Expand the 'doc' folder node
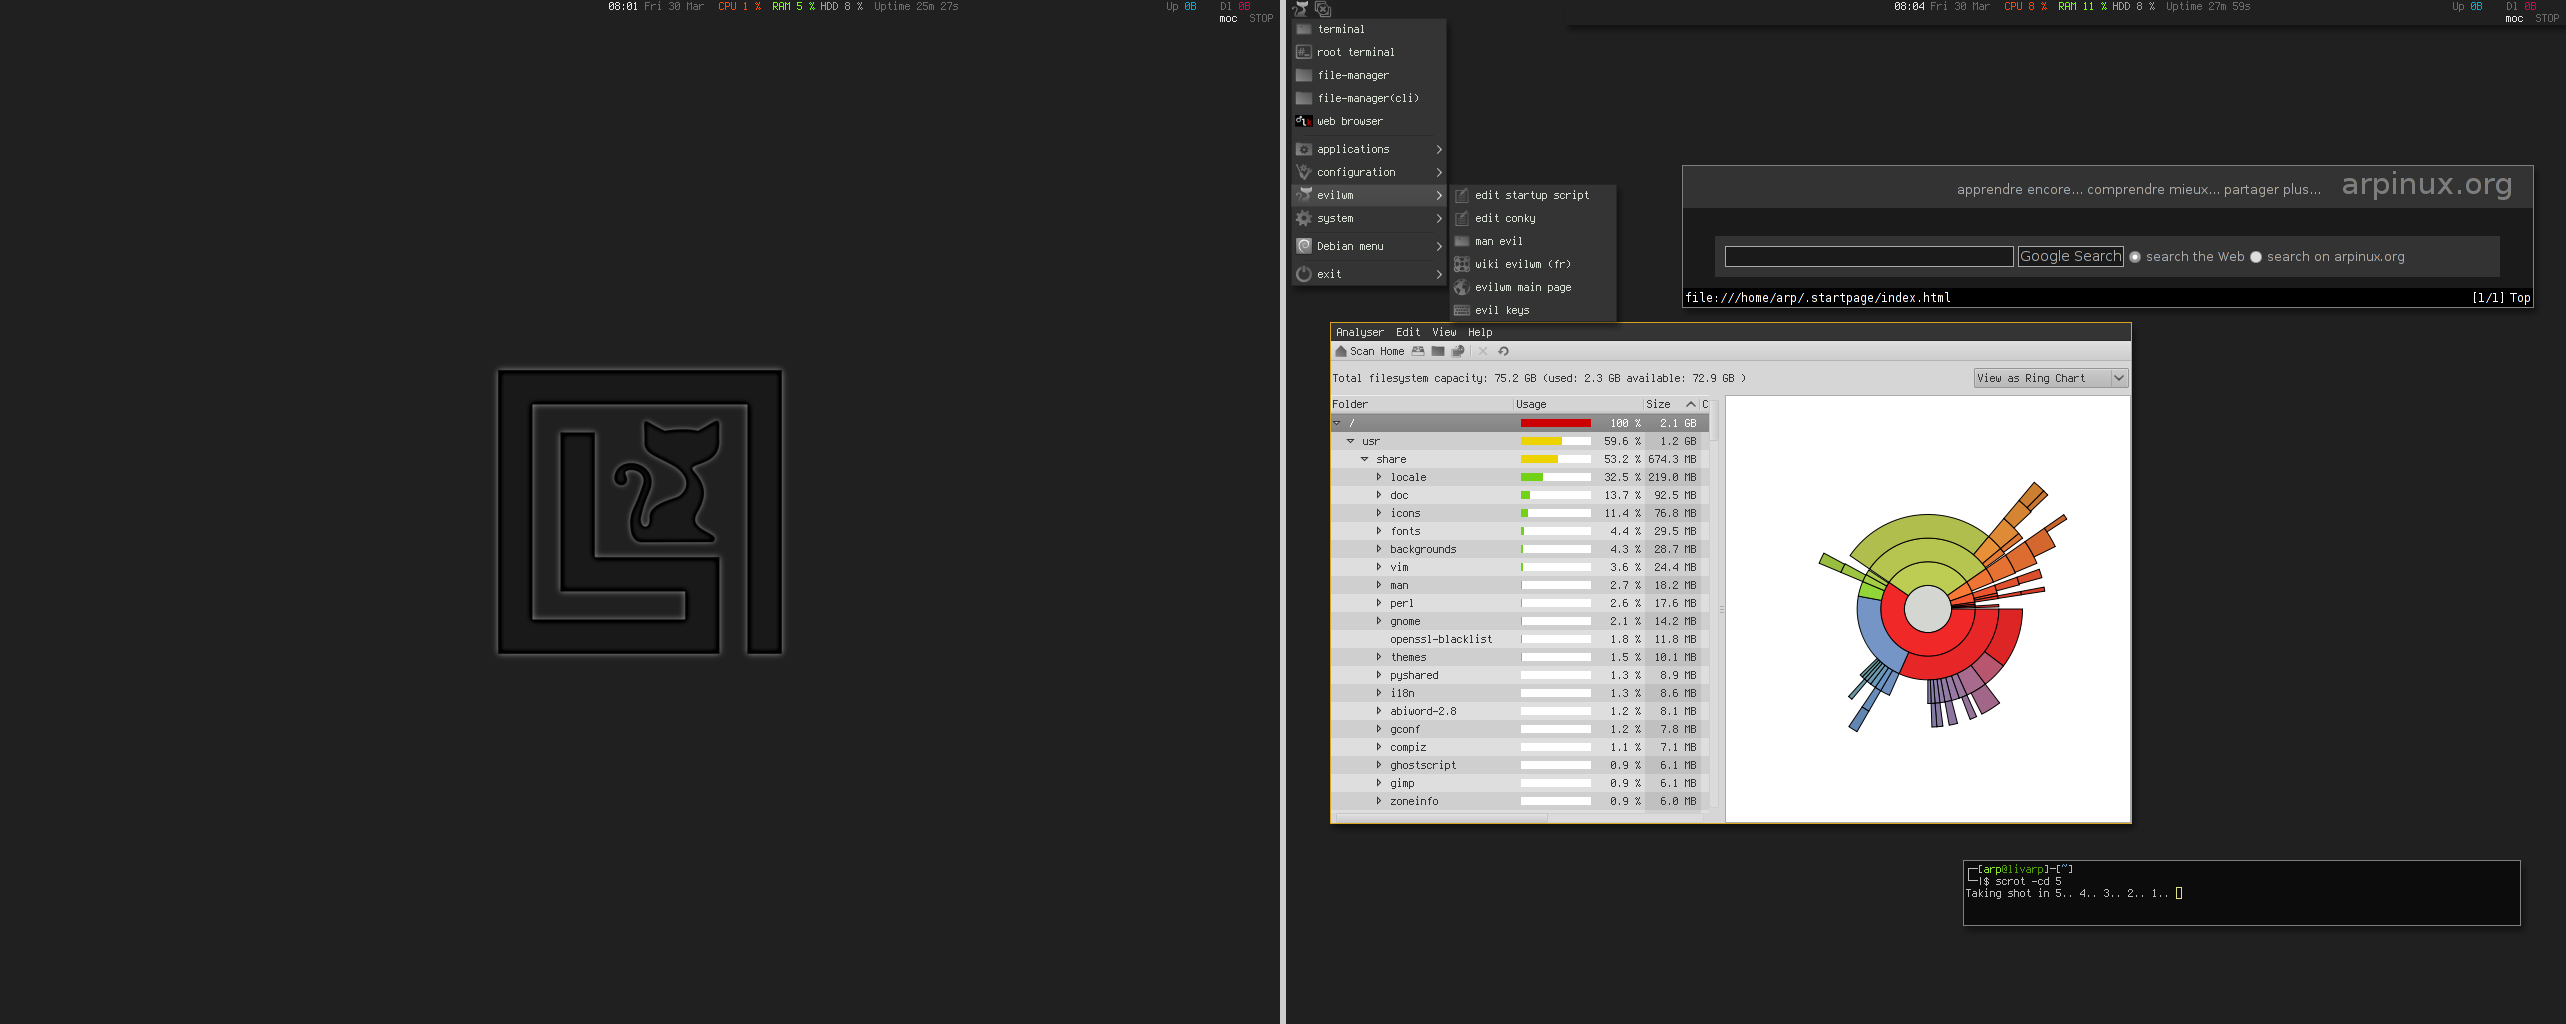The height and width of the screenshot is (1024, 2566). (1379, 495)
